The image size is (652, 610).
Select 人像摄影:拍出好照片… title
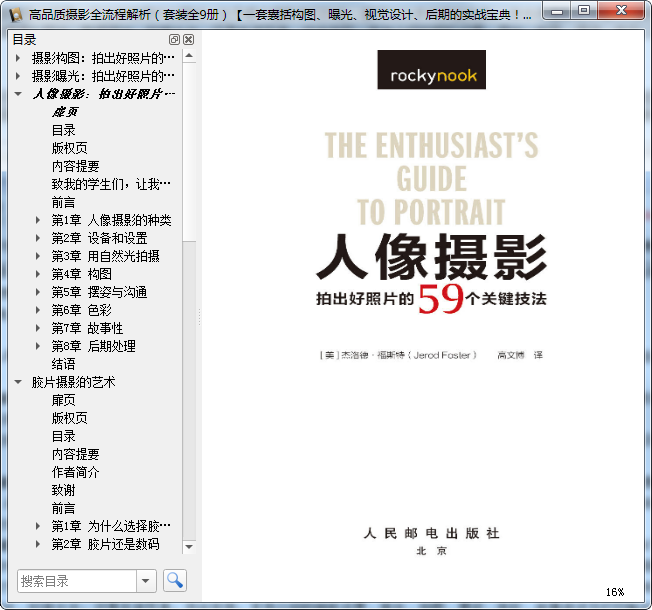point(104,94)
